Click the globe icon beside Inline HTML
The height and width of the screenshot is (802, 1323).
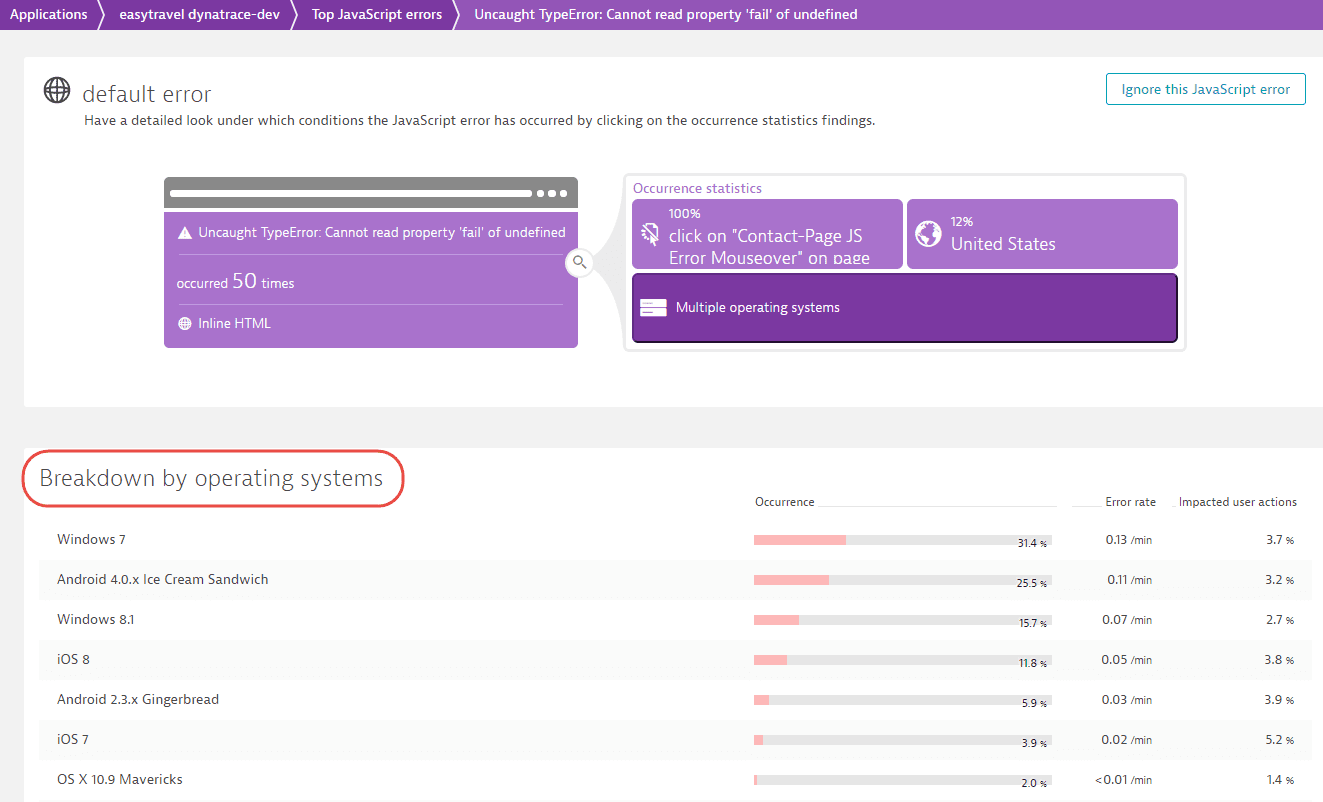184,324
